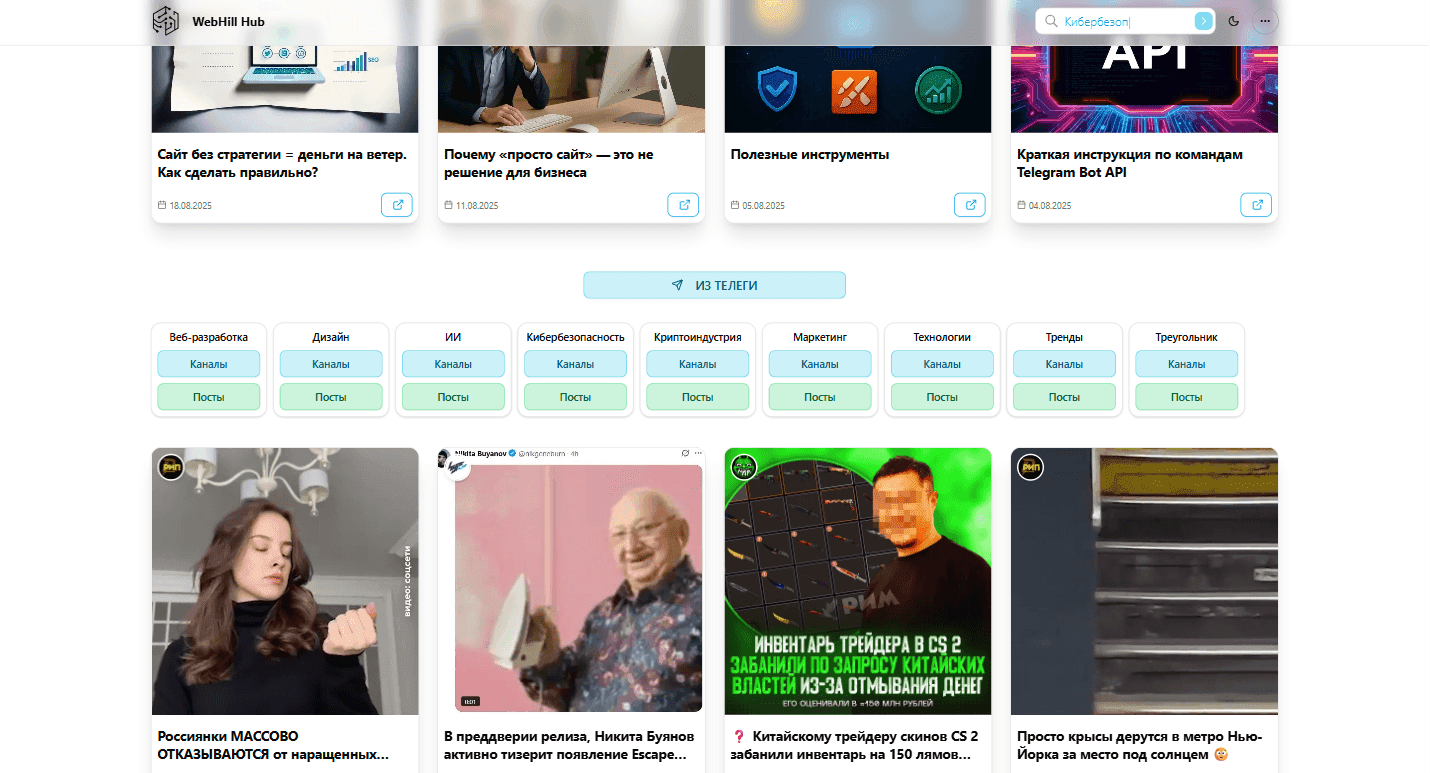This screenshot has width=1430, height=773.
Task: Open Каналы for Кибербезопасность
Action: [x=575, y=364]
